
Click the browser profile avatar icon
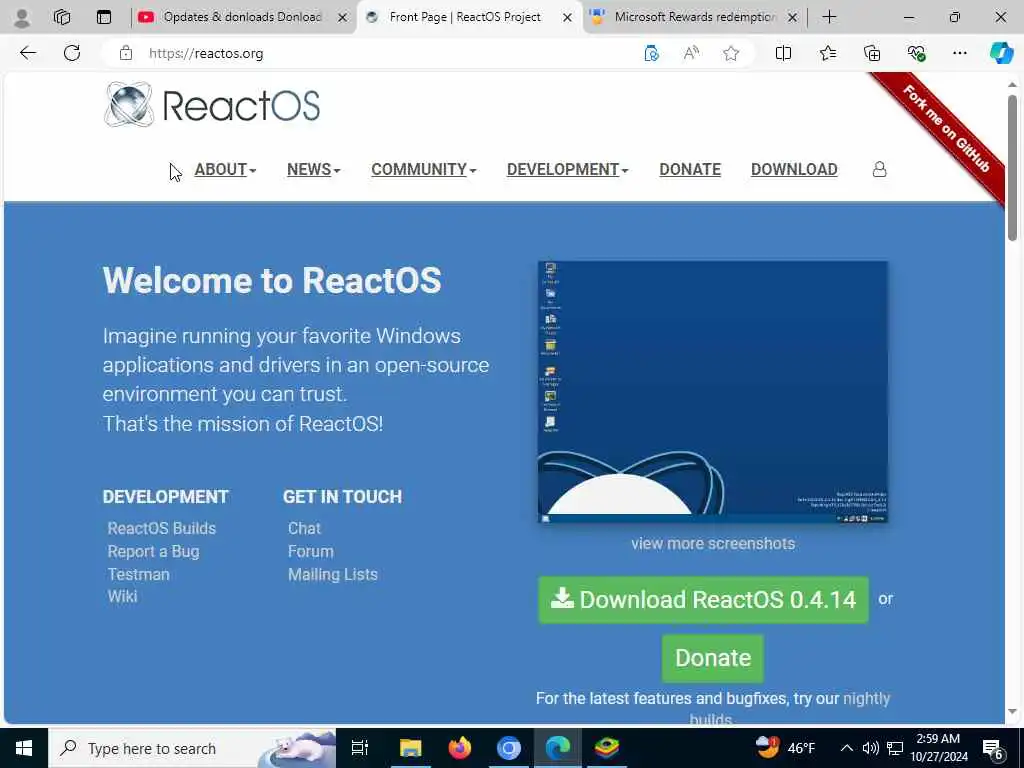22,18
